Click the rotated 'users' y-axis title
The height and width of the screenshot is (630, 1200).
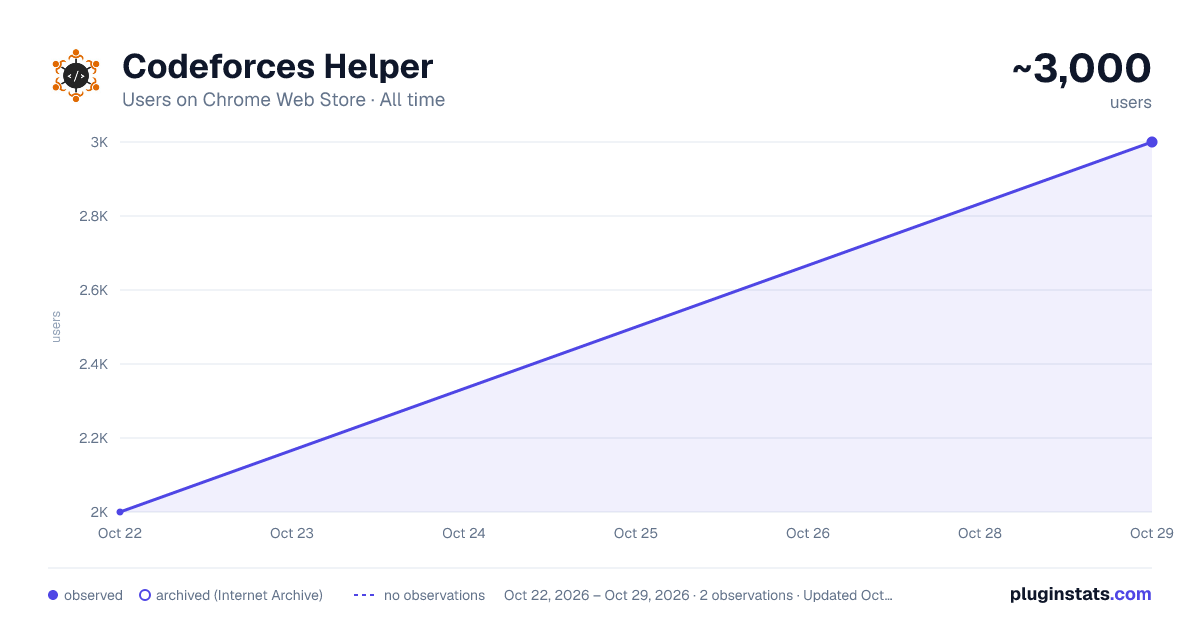click(56, 327)
